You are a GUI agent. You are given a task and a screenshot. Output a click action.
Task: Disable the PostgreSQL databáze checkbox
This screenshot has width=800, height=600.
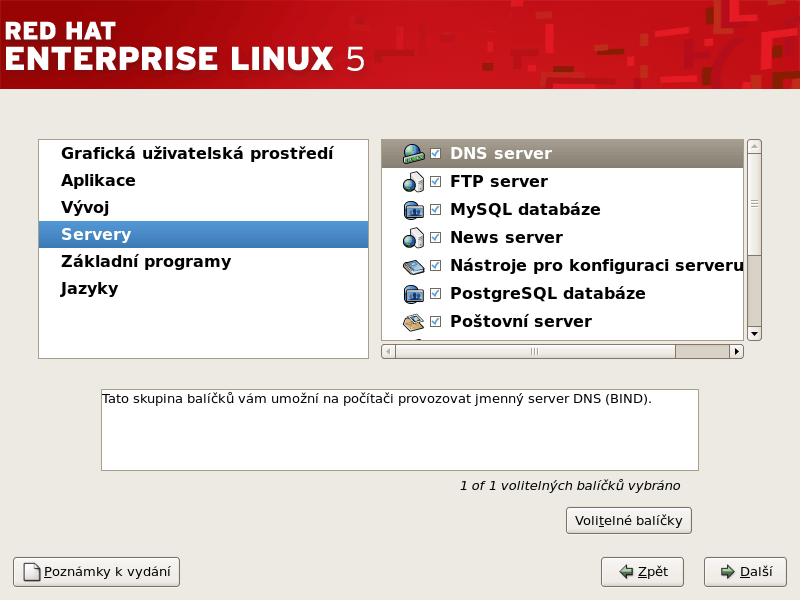435,293
